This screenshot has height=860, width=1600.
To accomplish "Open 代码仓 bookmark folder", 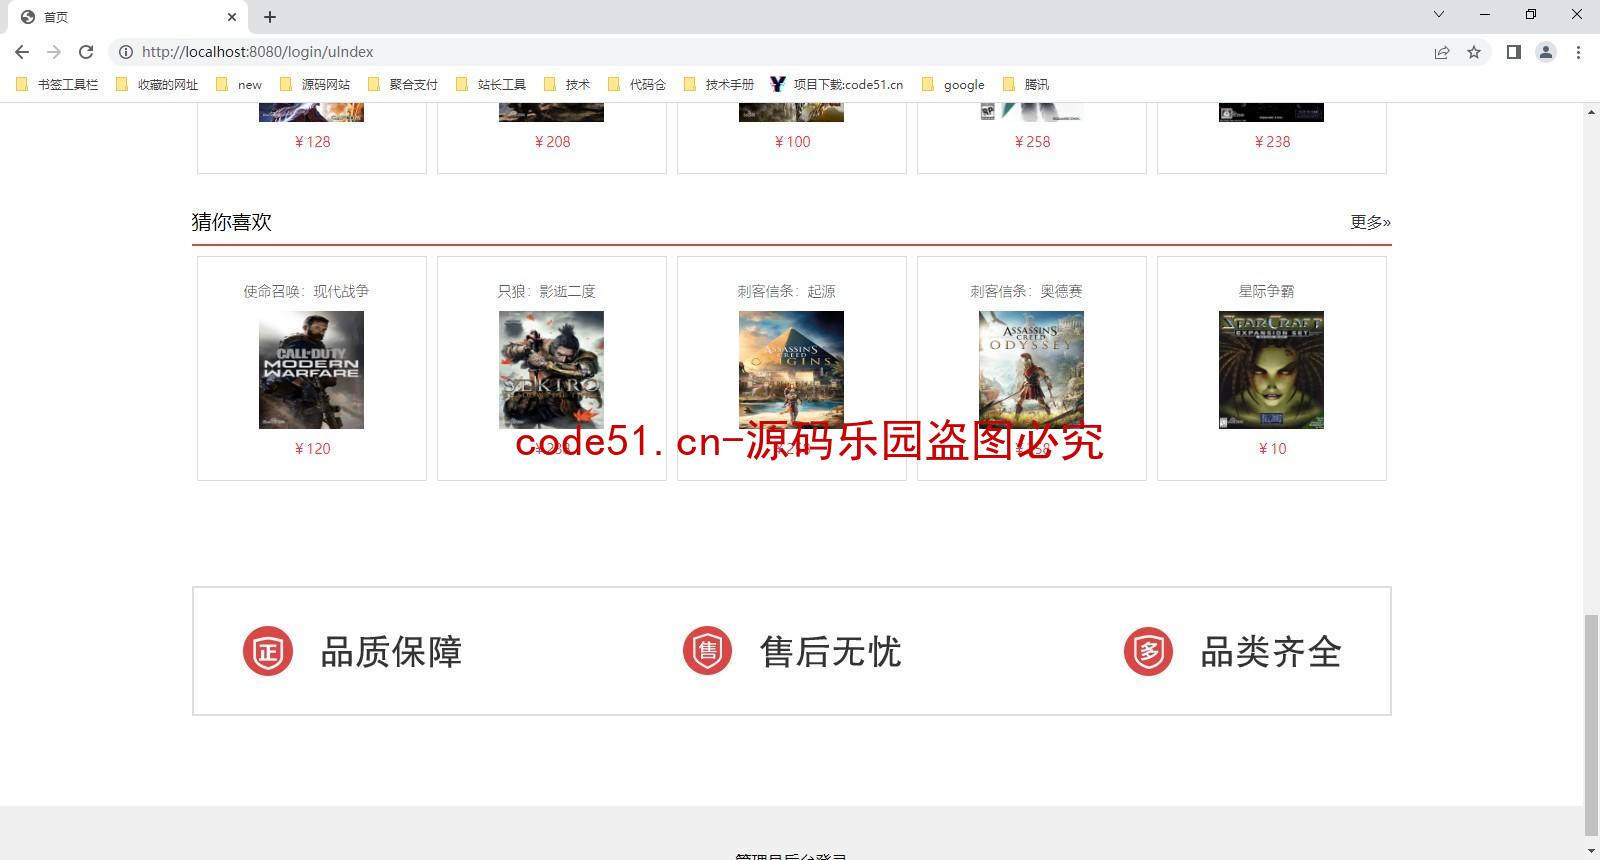I will coord(638,85).
